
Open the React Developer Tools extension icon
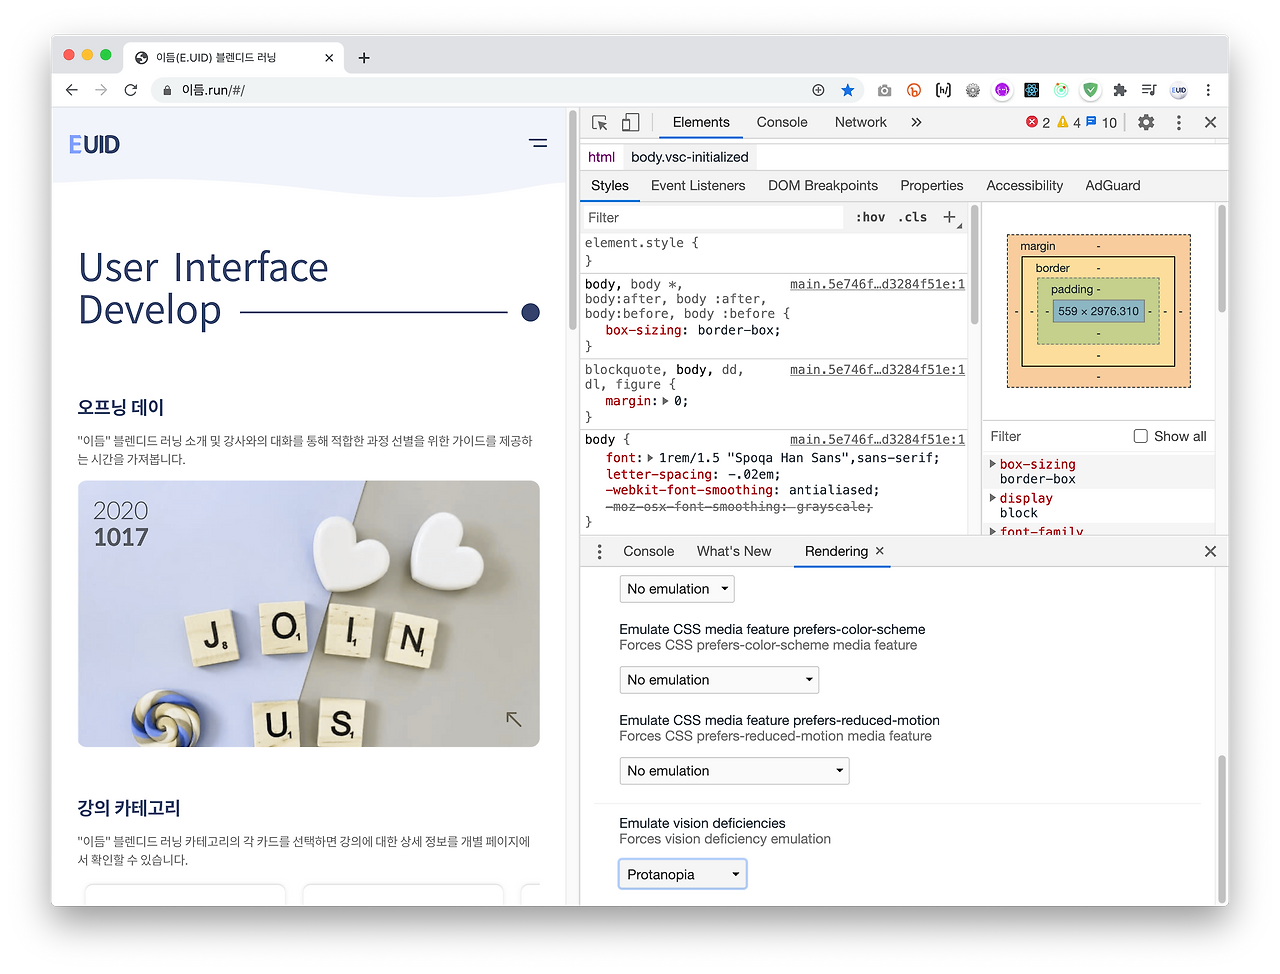[x=1031, y=90]
